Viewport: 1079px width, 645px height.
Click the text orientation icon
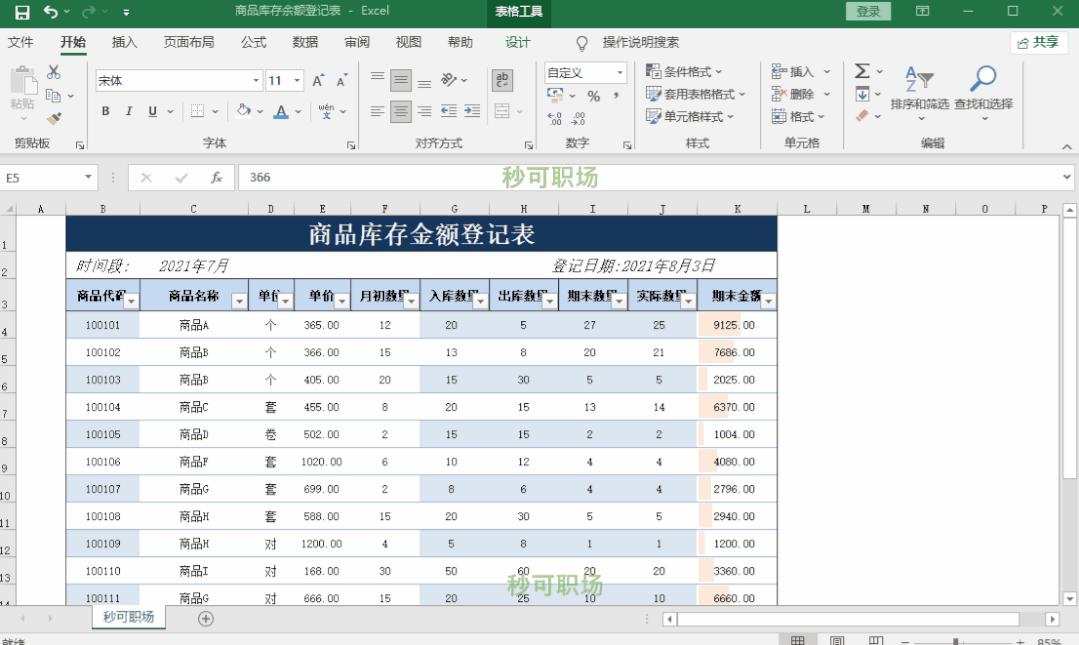pyautogui.click(x=449, y=81)
